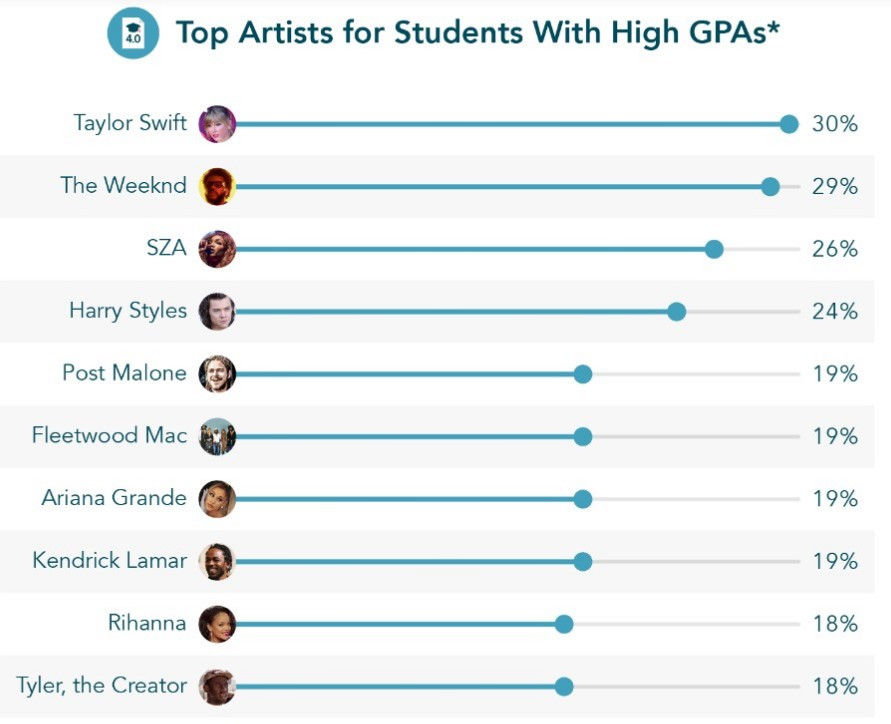Click The Weeknd's avatar picture

coord(217,186)
